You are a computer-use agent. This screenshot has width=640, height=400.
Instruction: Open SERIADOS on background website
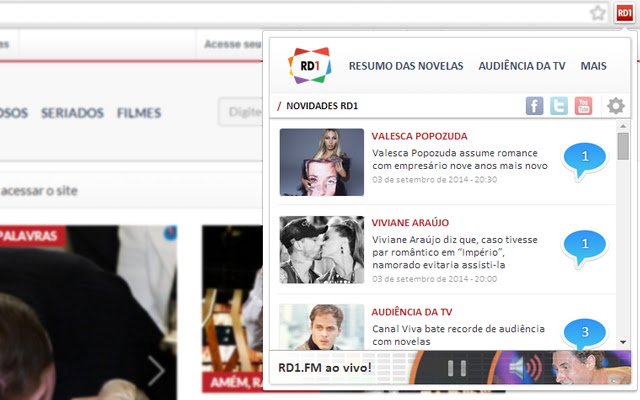(x=72, y=113)
